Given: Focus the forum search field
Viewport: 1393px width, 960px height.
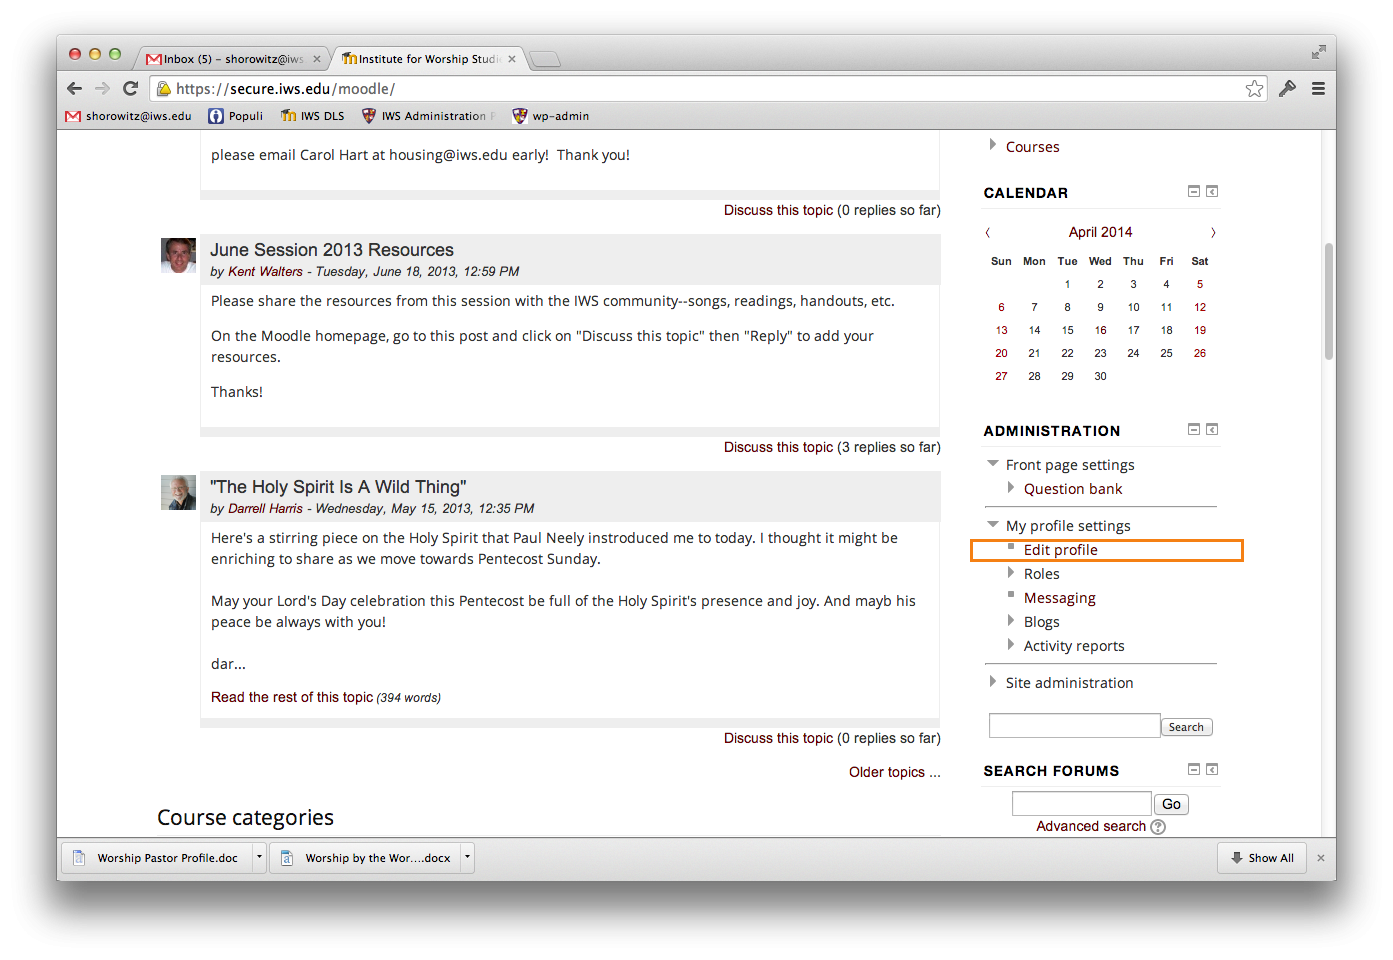Looking at the screenshot, I should coord(1081,803).
